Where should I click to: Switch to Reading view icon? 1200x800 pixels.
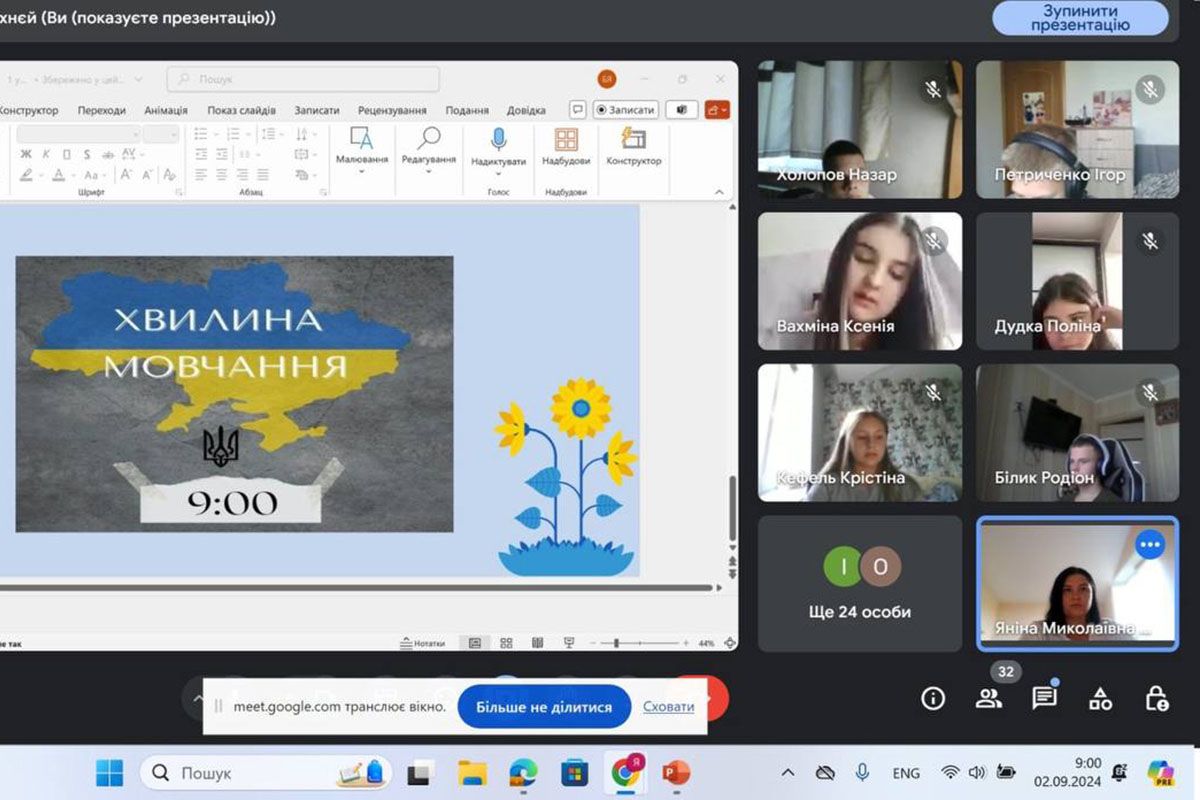coord(537,643)
